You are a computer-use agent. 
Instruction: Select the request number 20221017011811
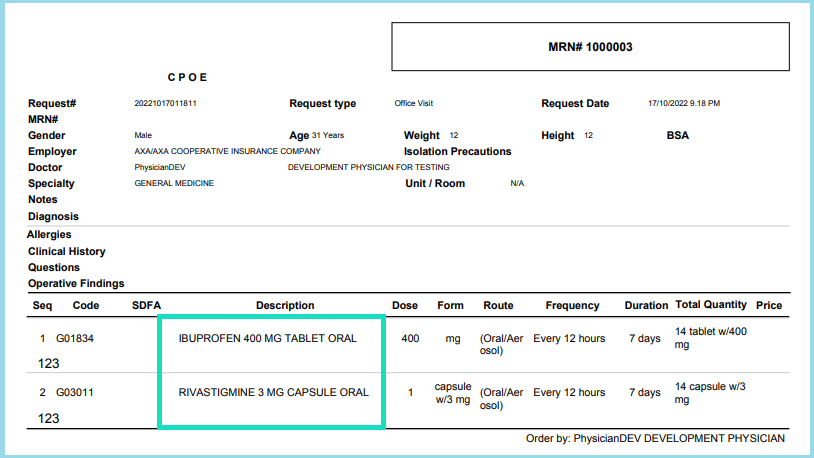(165, 104)
